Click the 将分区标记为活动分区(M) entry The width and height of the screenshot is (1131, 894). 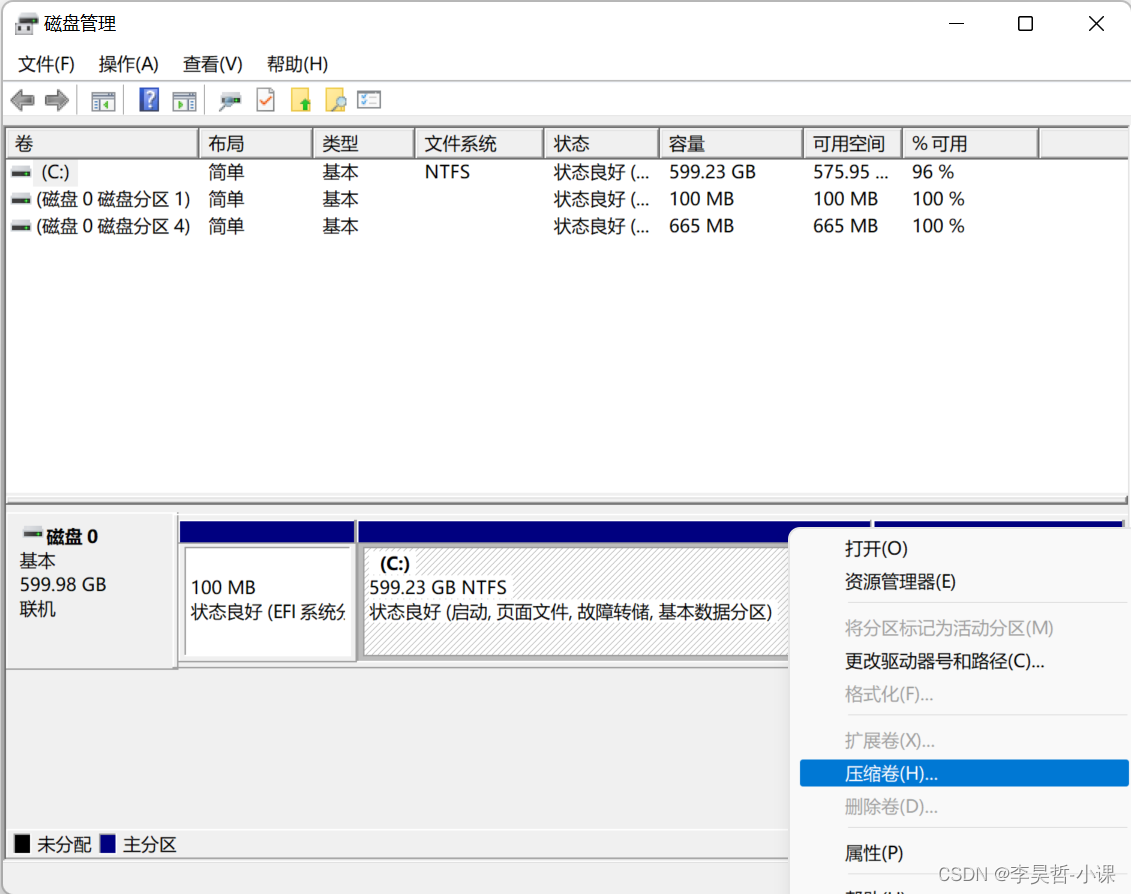click(963, 628)
